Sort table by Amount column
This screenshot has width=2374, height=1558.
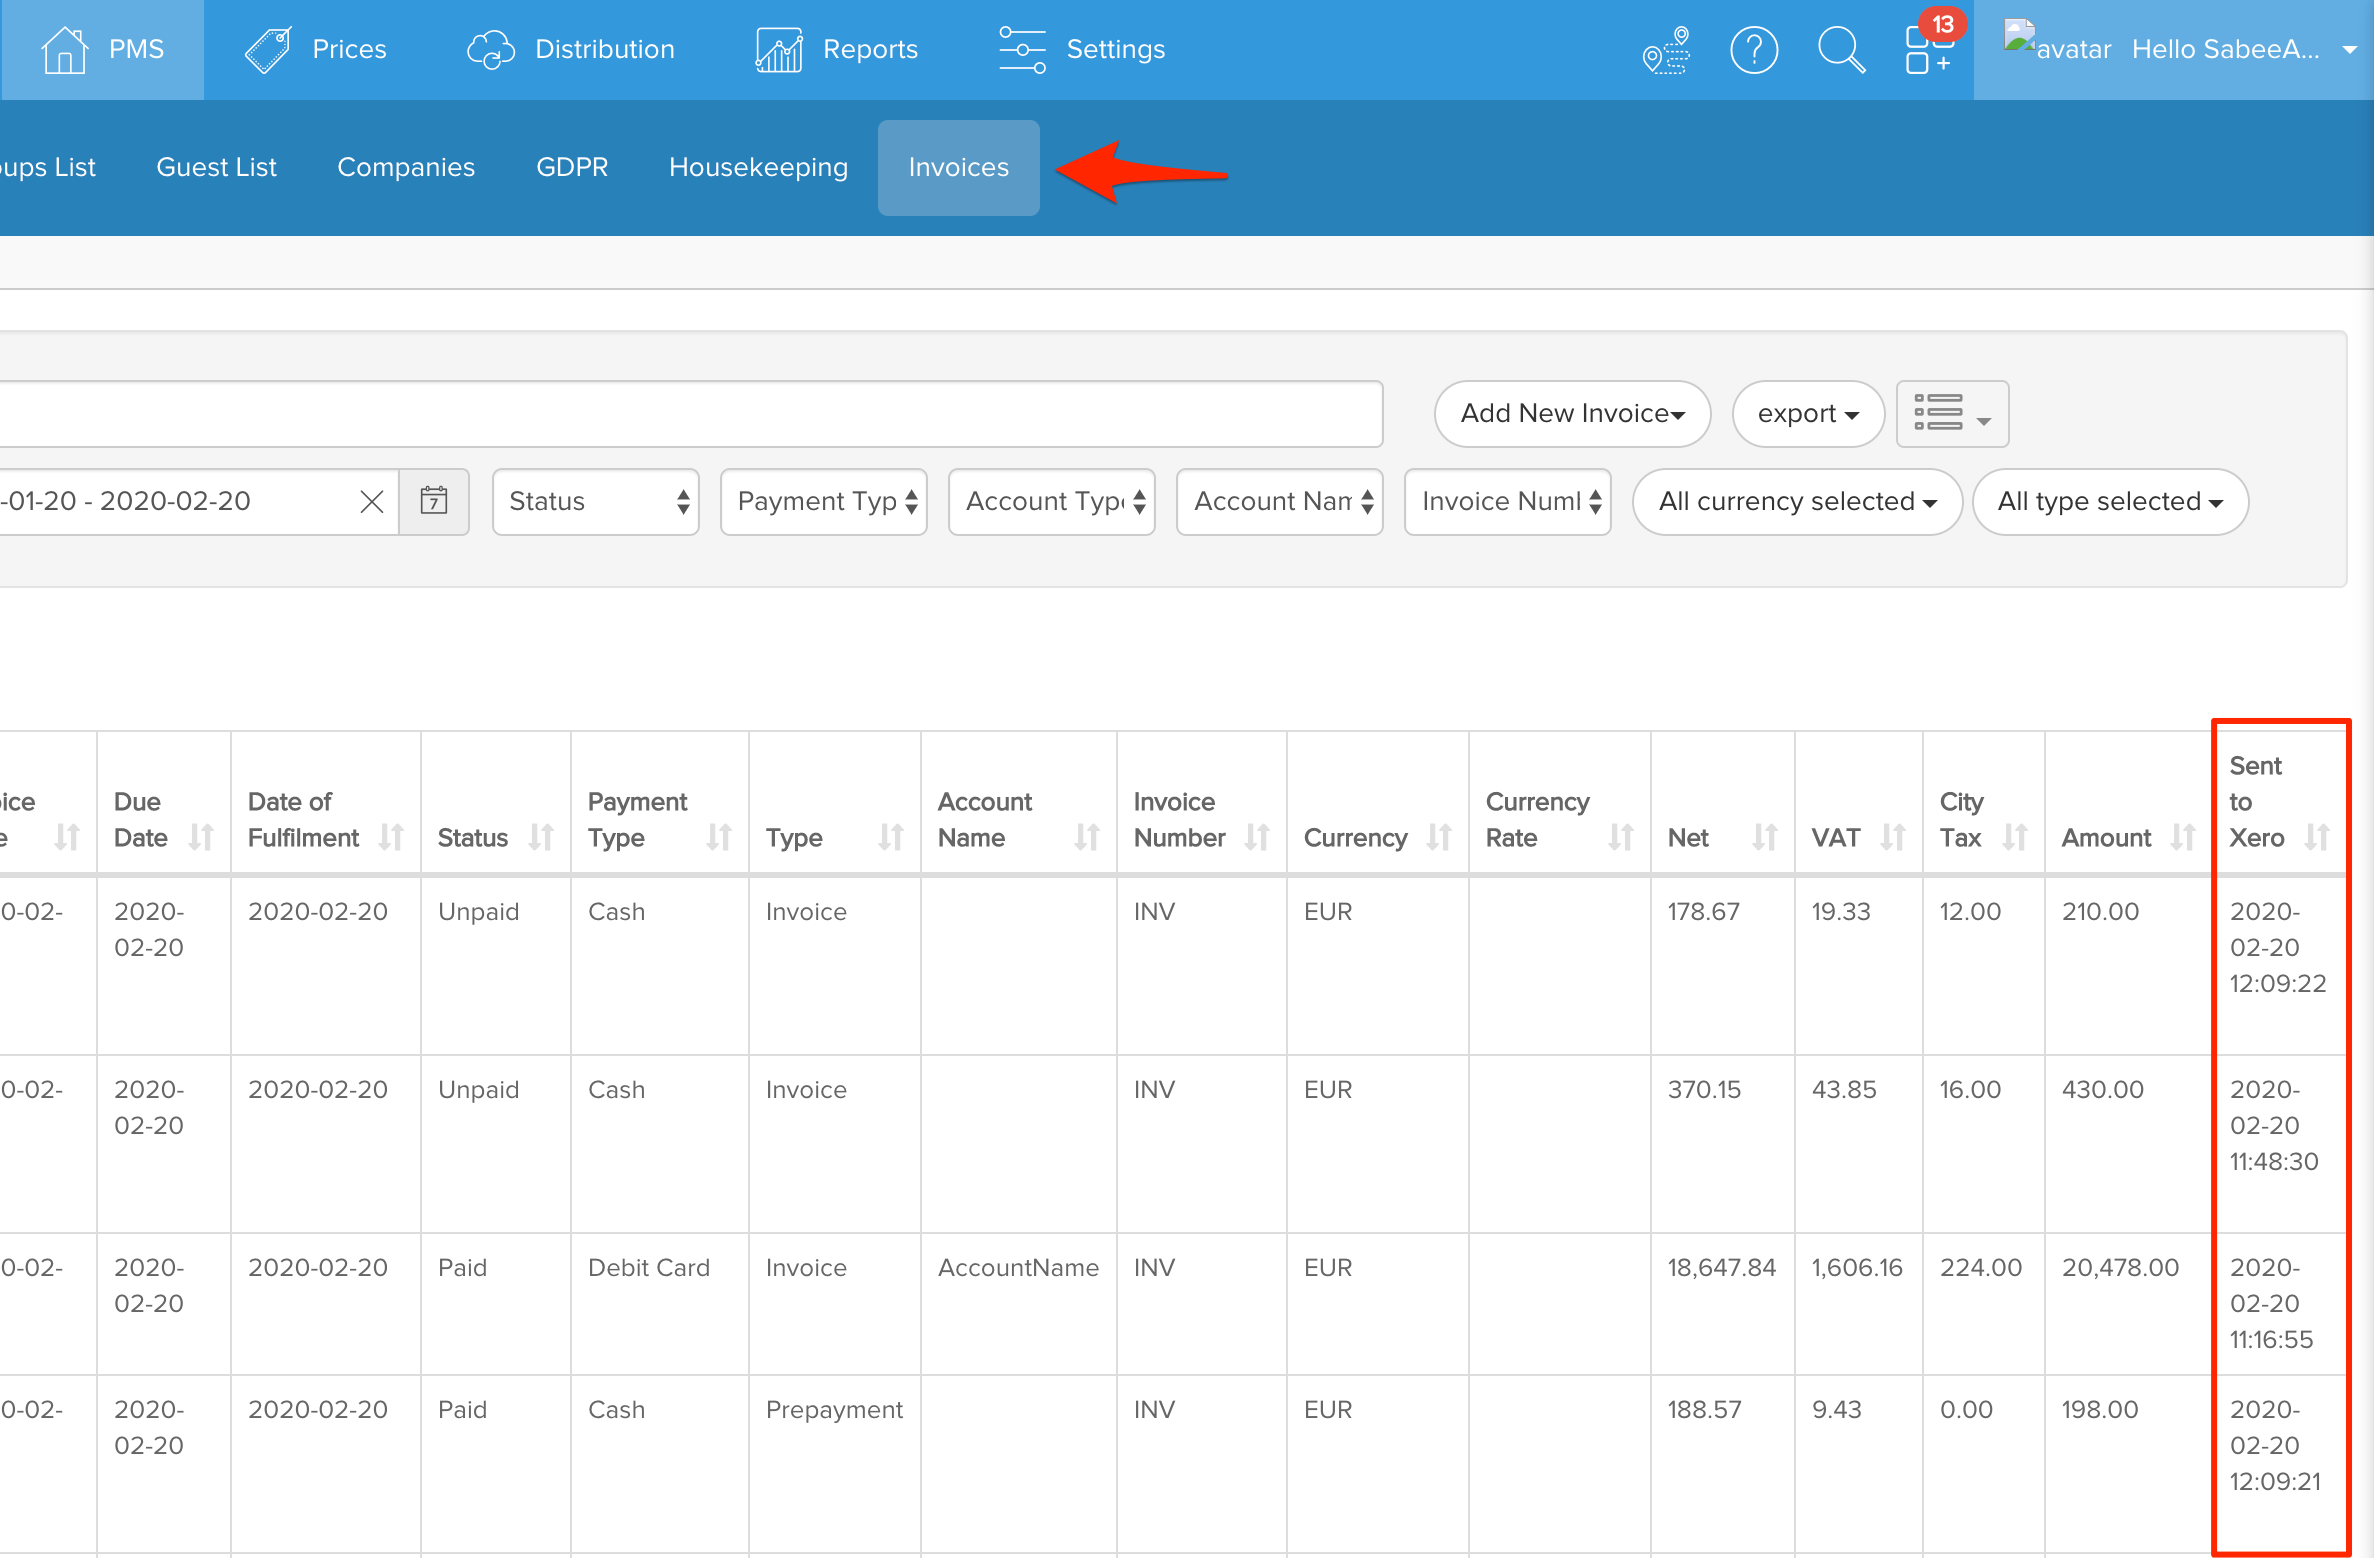[2182, 837]
